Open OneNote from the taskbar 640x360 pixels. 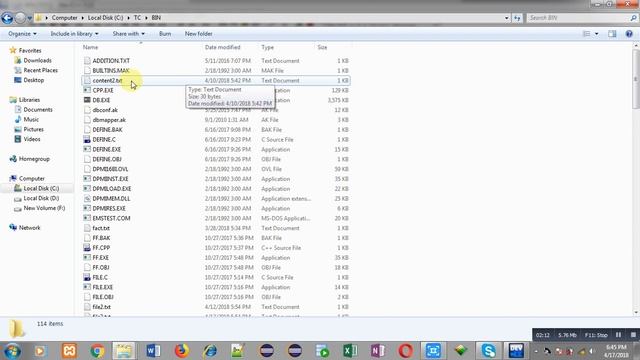378,351
